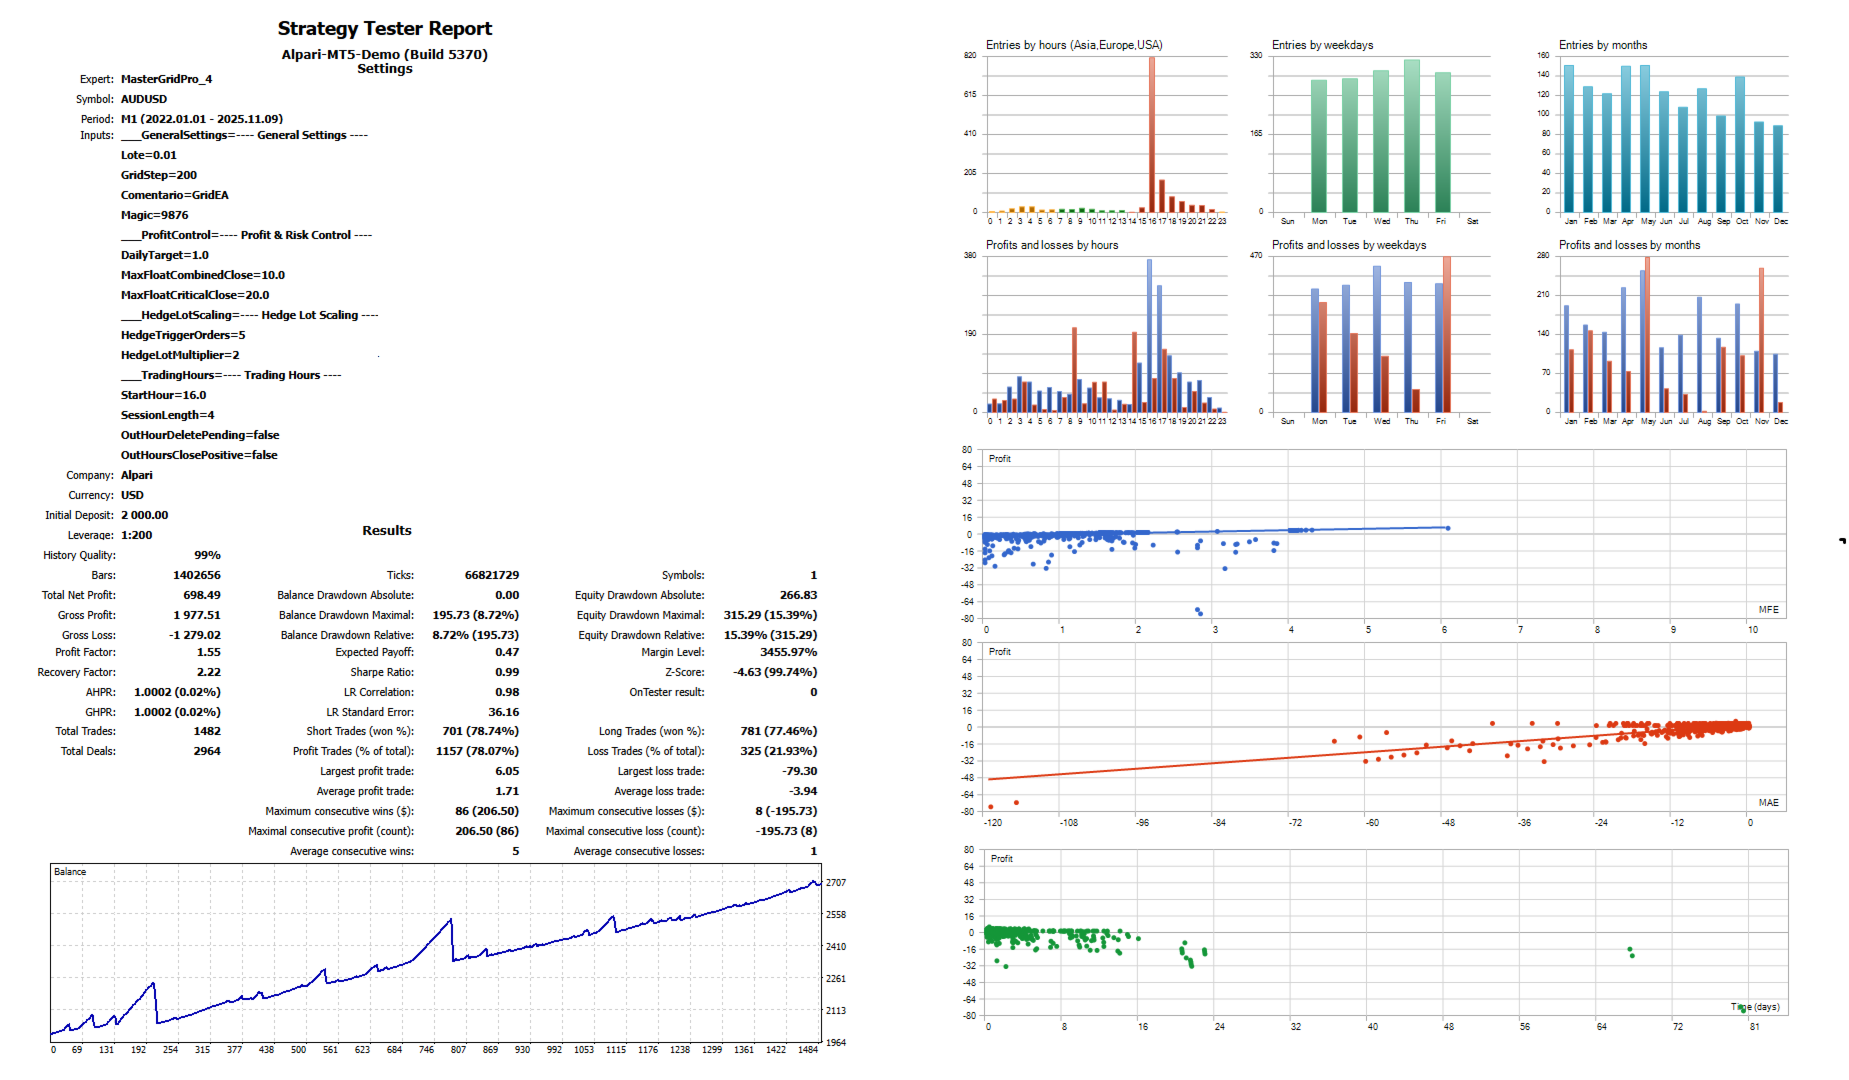Select Long Trades value 781 (77.46%)
Image resolution: width=1849 pixels, height=1080 pixels.
coord(779,731)
